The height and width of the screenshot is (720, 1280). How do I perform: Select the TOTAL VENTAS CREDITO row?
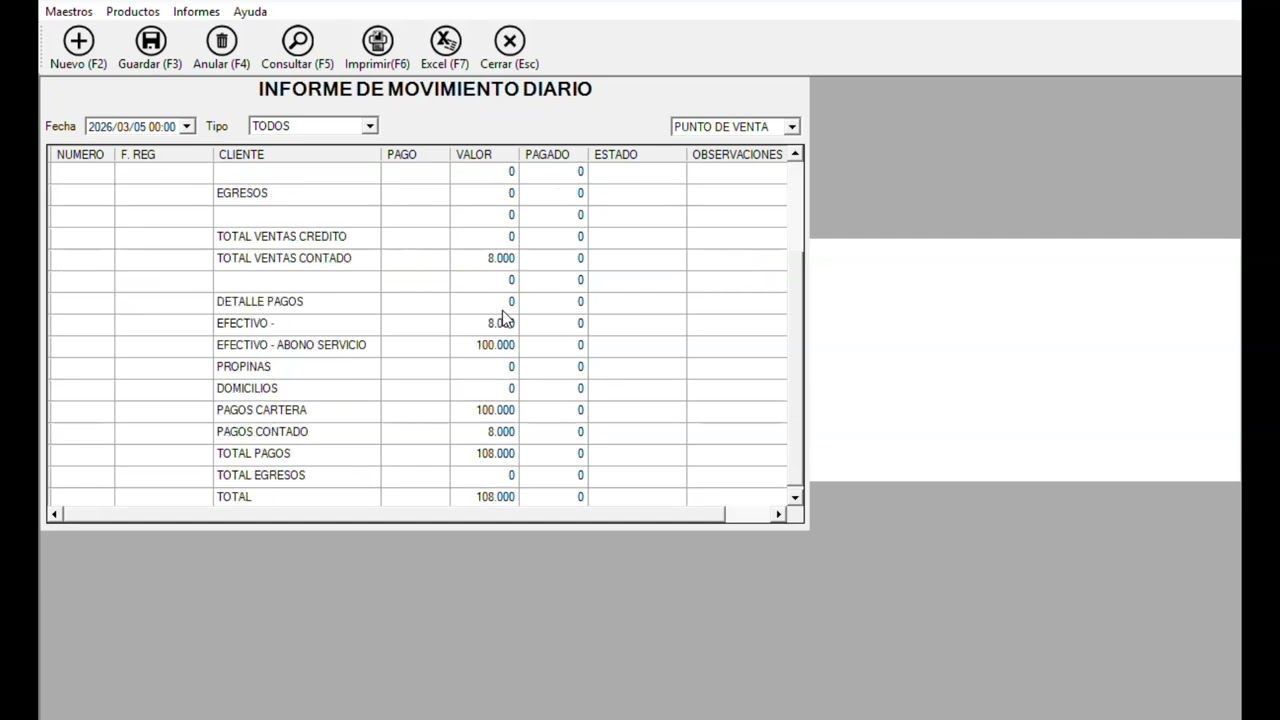pos(417,237)
